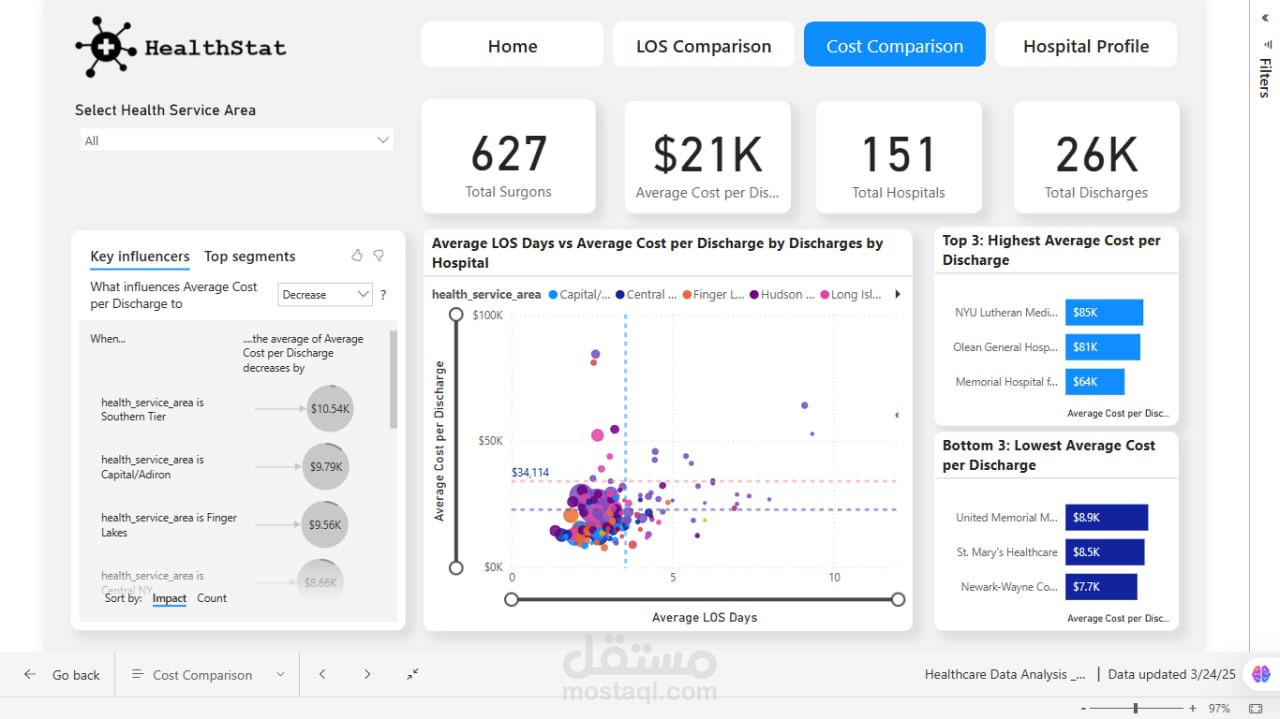The width and height of the screenshot is (1280, 719).
Task: Go to the next page arrow
Action: pyautogui.click(x=367, y=675)
